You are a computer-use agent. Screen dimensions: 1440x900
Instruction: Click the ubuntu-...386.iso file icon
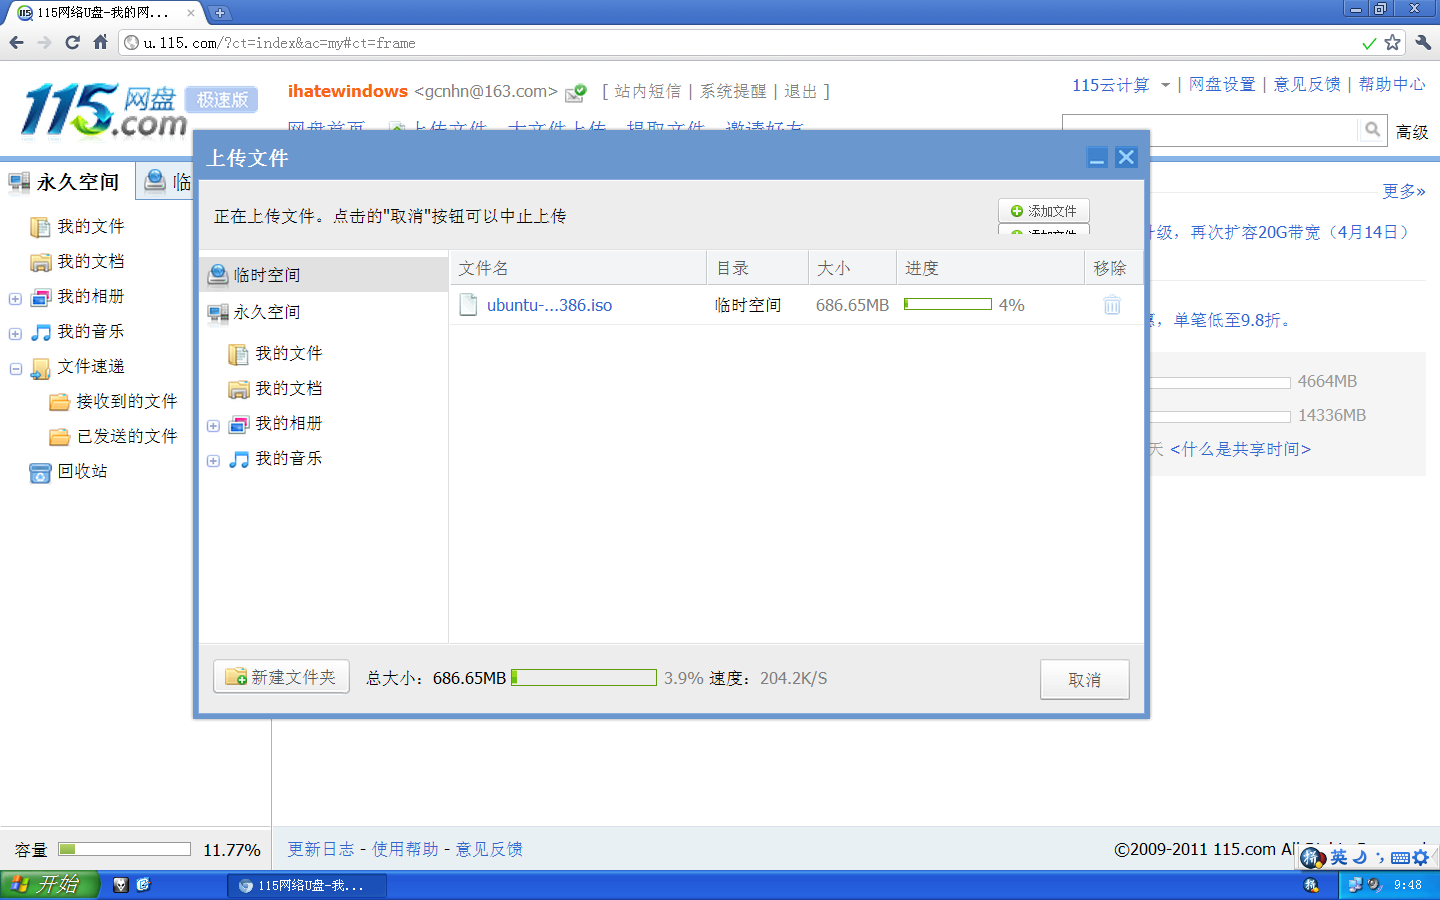(x=468, y=305)
